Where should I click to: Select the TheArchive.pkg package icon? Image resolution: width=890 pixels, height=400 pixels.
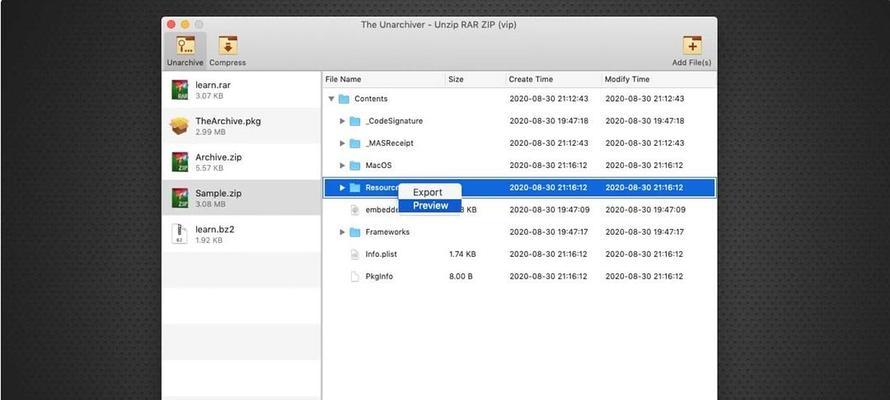point(179,126)
